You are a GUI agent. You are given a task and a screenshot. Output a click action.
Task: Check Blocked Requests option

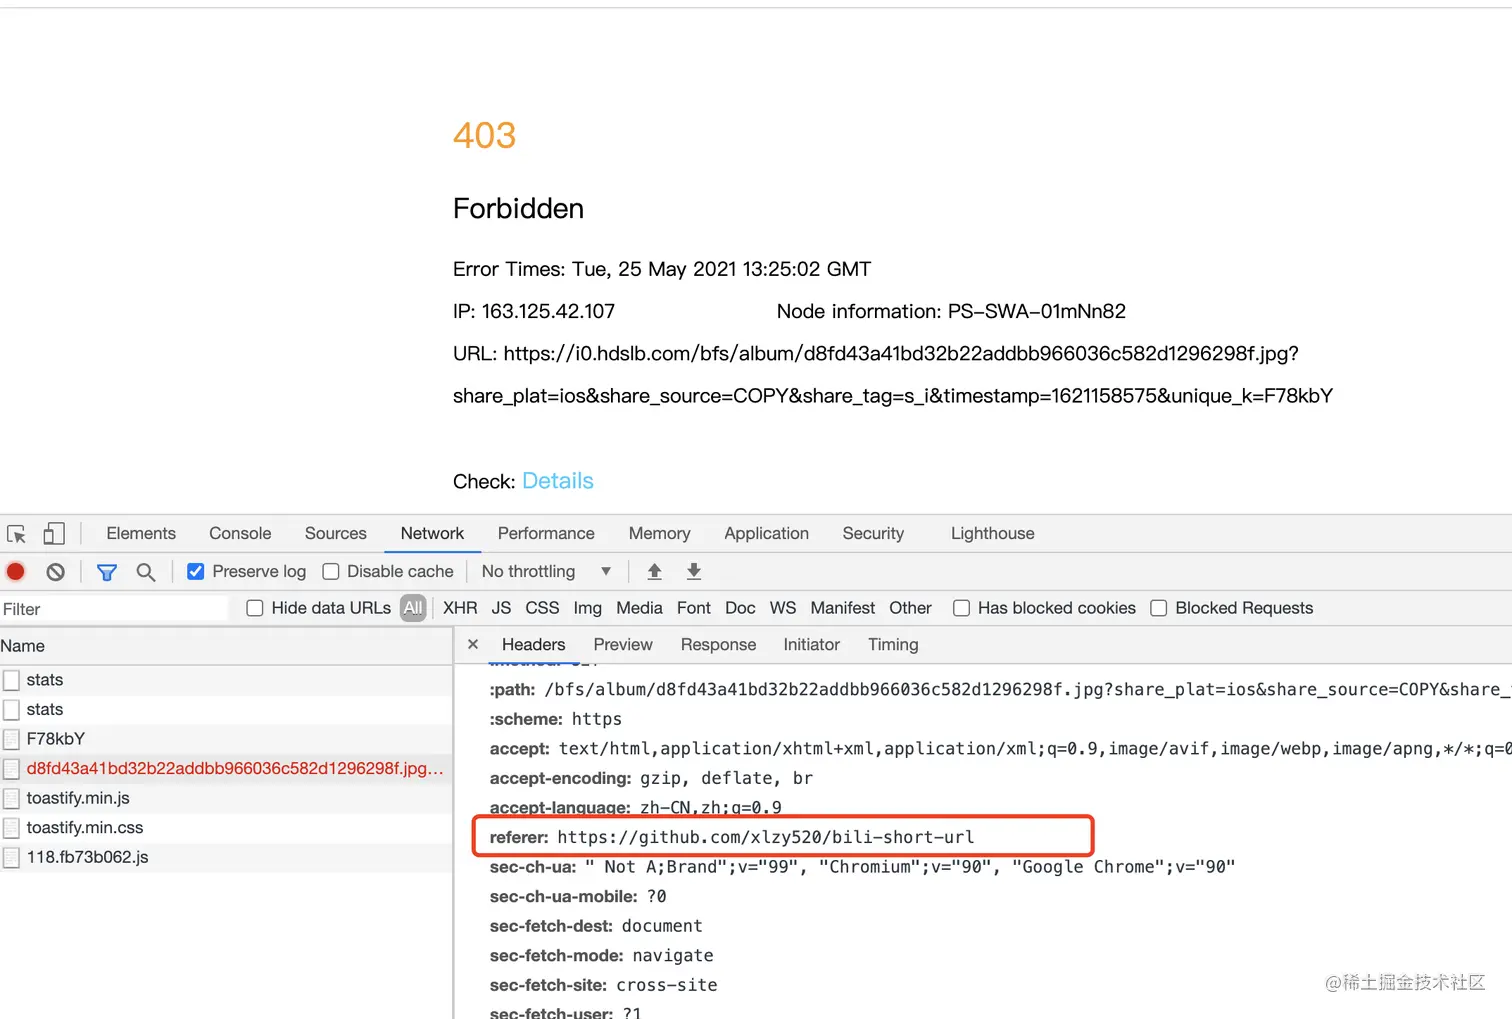tap(1159, 608)
